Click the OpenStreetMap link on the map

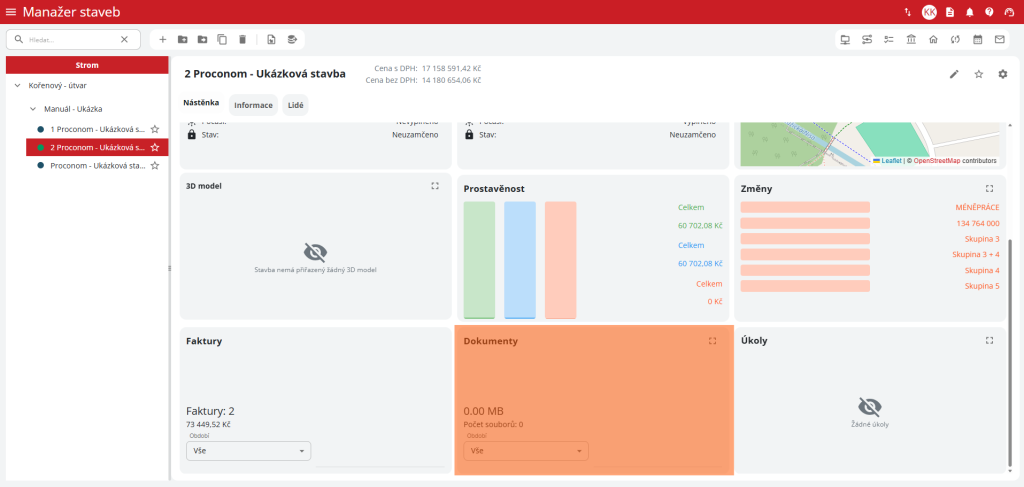point(936,160)
